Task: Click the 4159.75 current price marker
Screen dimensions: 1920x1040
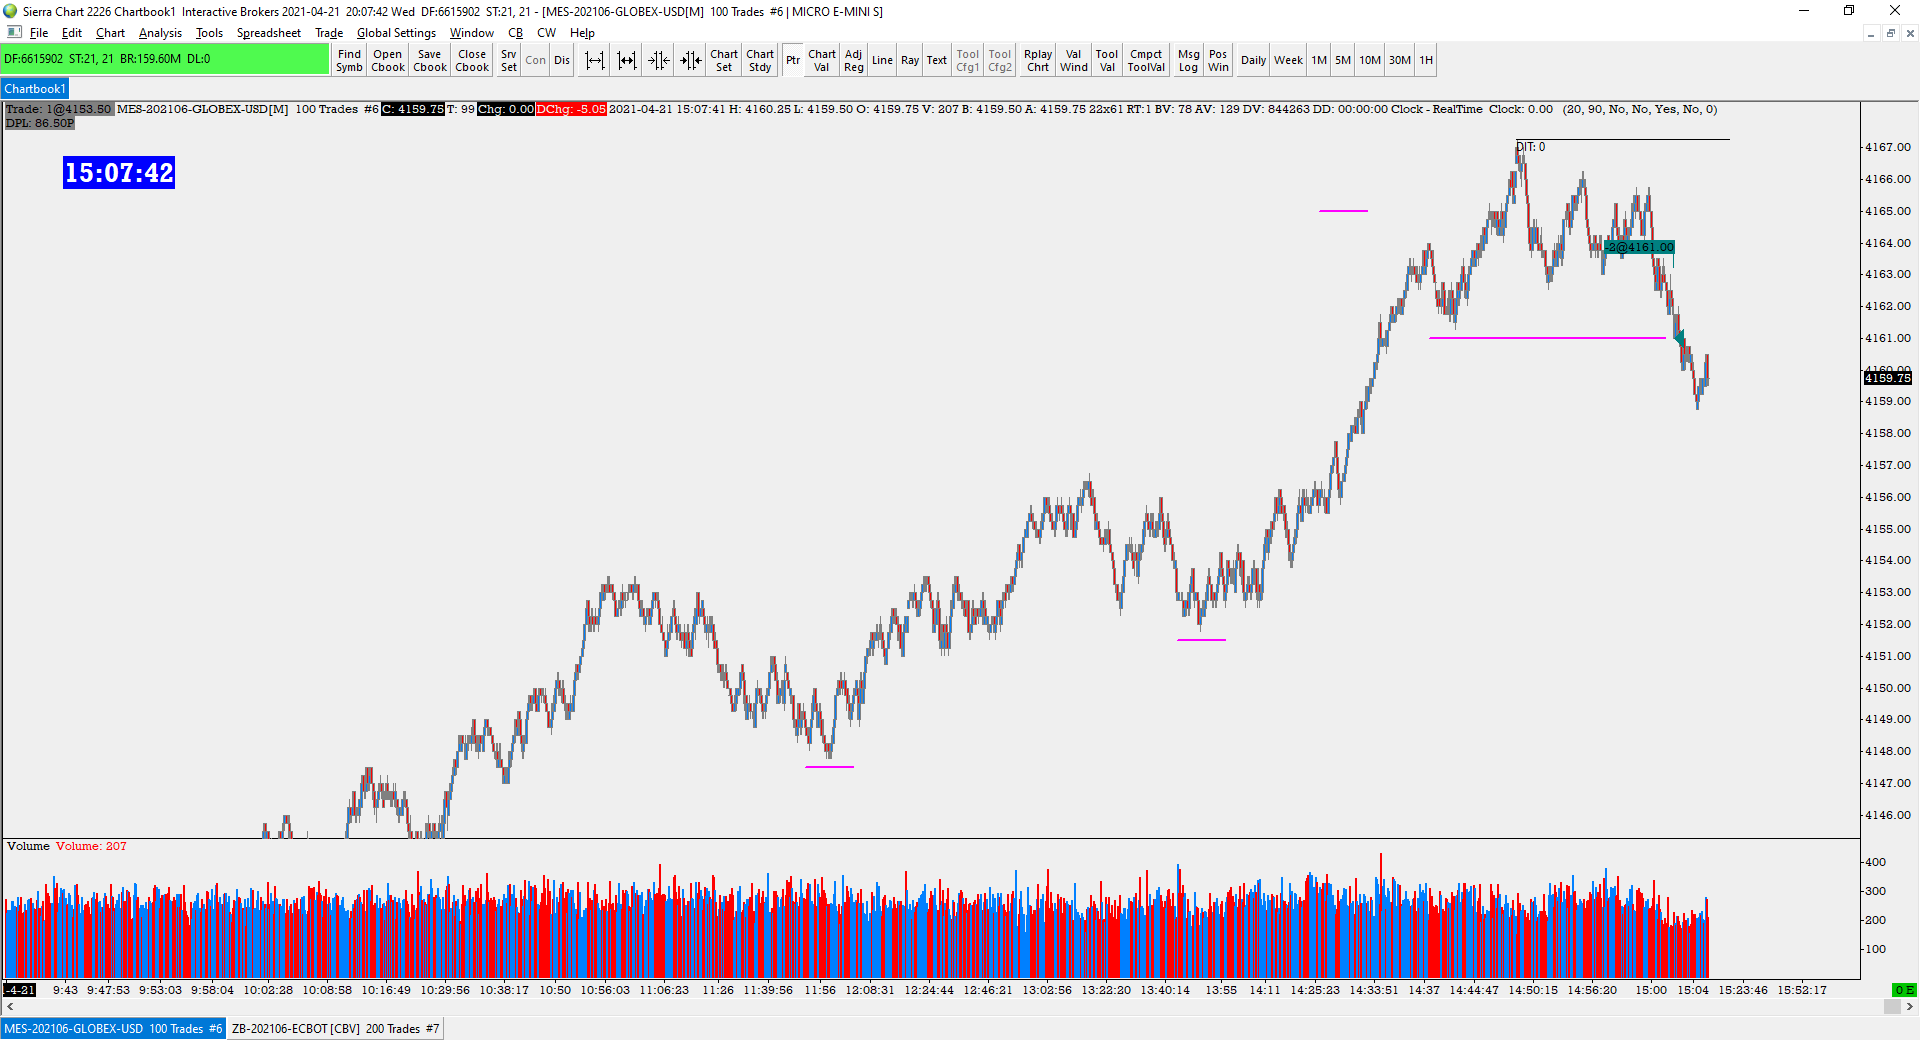Action: click(1888, 378)
